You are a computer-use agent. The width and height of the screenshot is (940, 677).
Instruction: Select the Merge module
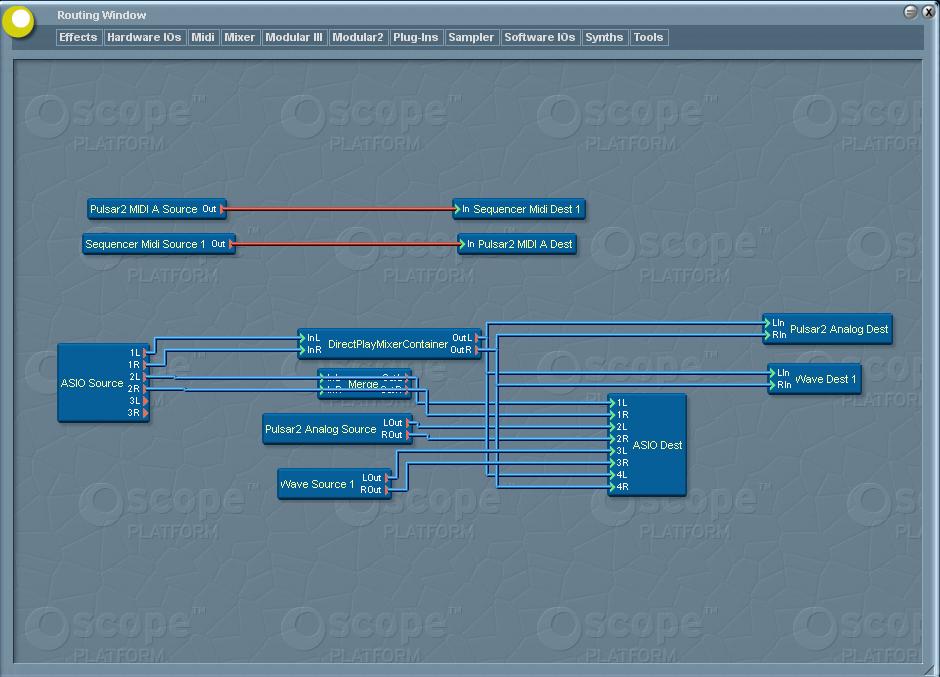(363, 384)
